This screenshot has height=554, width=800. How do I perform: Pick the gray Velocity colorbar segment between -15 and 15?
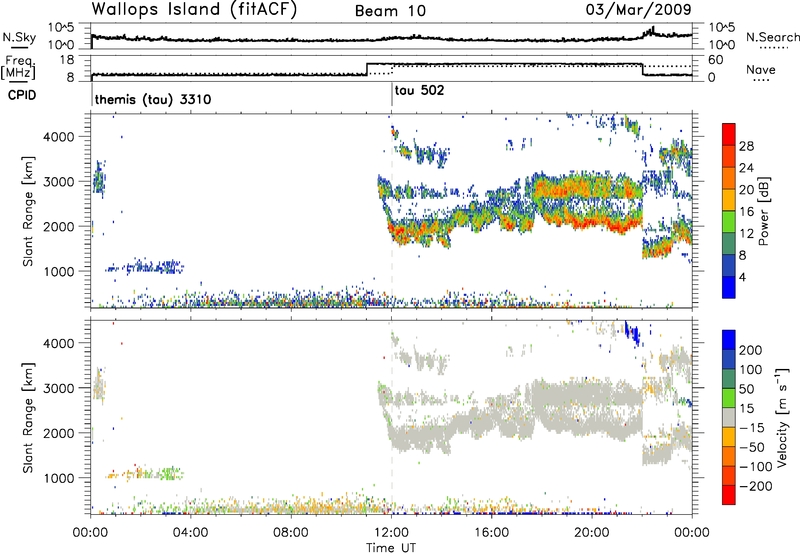coord(729,417)
